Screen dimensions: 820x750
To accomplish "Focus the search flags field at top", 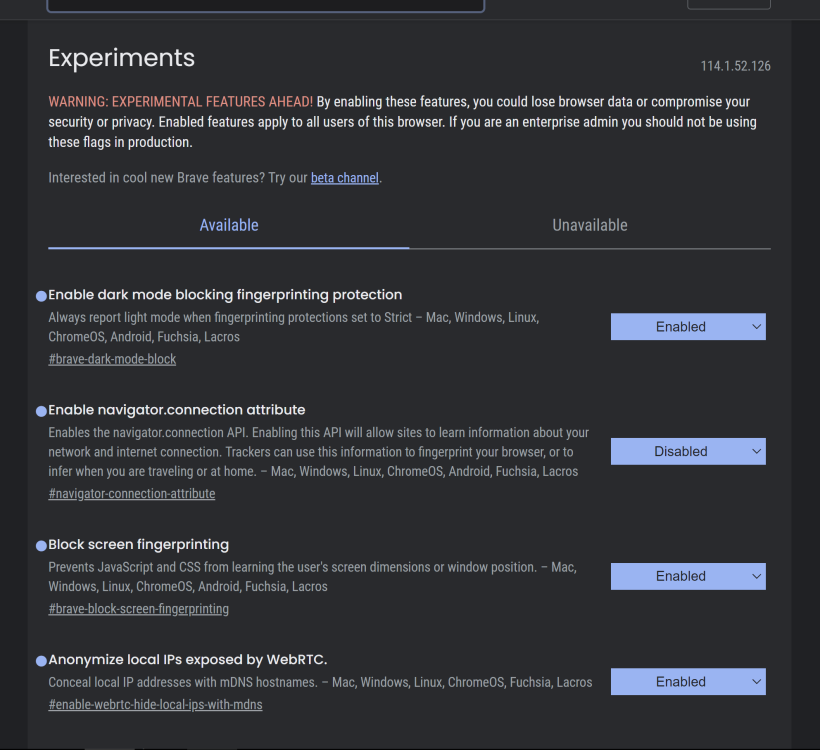I will 265,4.
